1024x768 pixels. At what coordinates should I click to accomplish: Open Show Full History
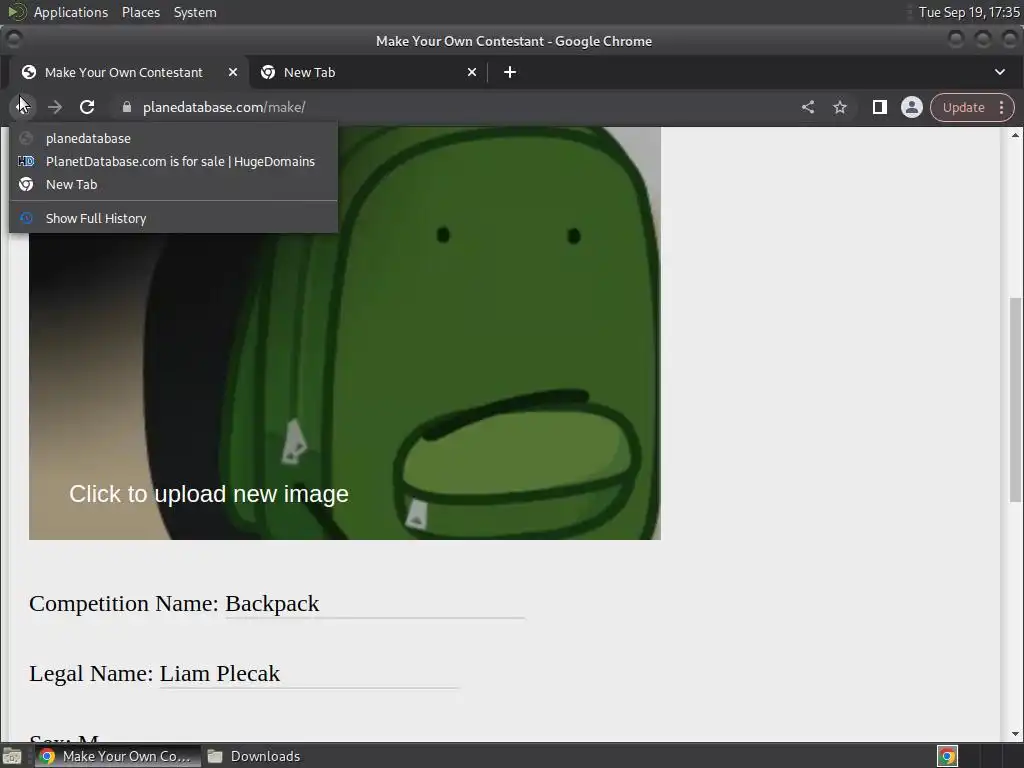pos(174,219)
